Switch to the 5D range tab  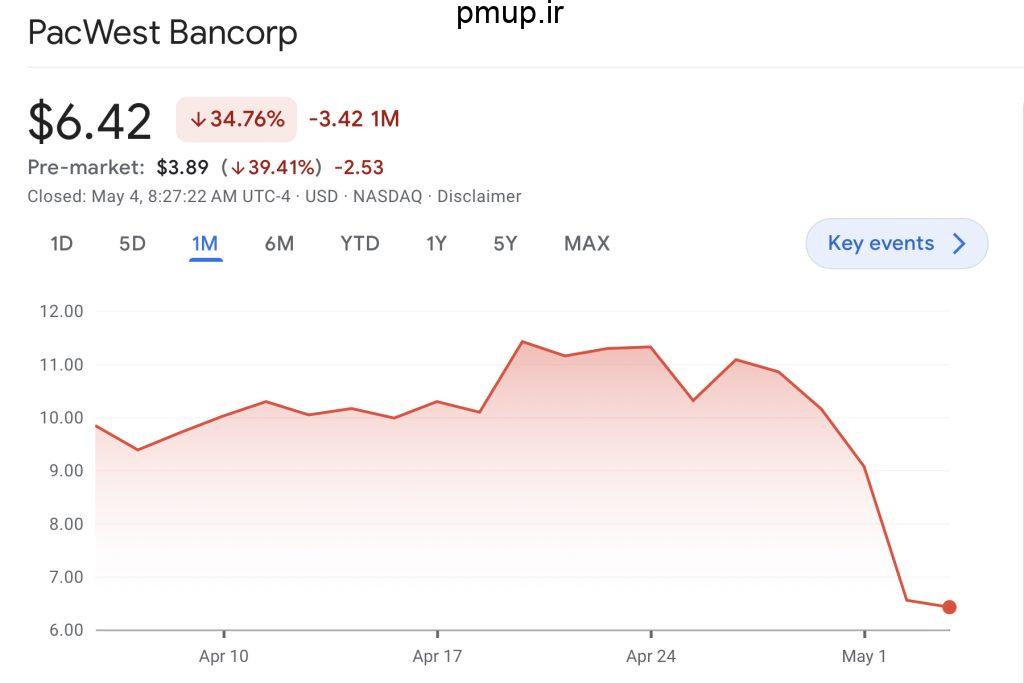click(132, 244)
